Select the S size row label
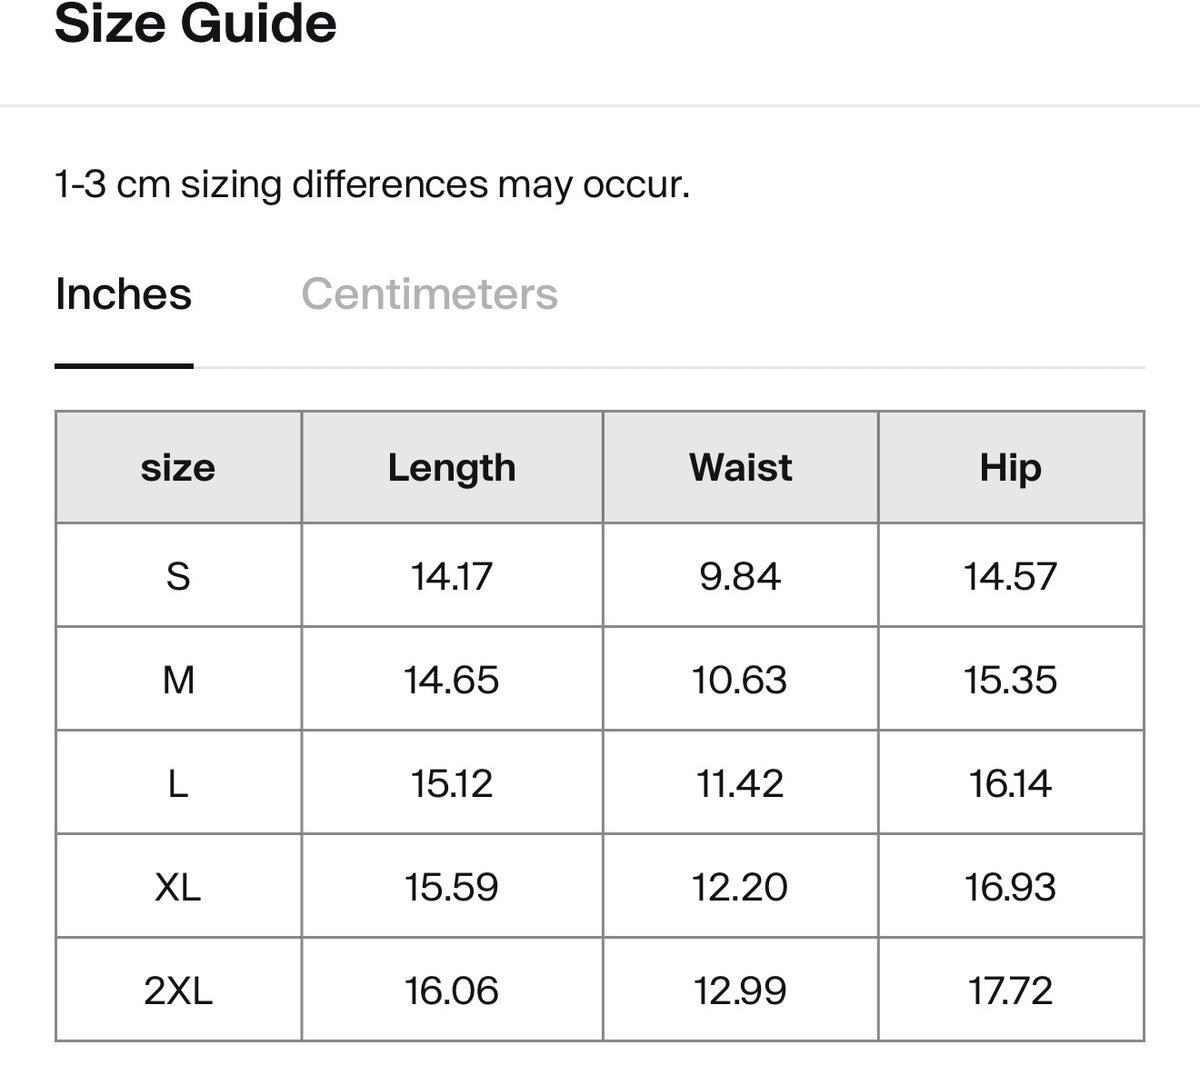Viewport: 1200px width, 1075px height. pos(178,576)
